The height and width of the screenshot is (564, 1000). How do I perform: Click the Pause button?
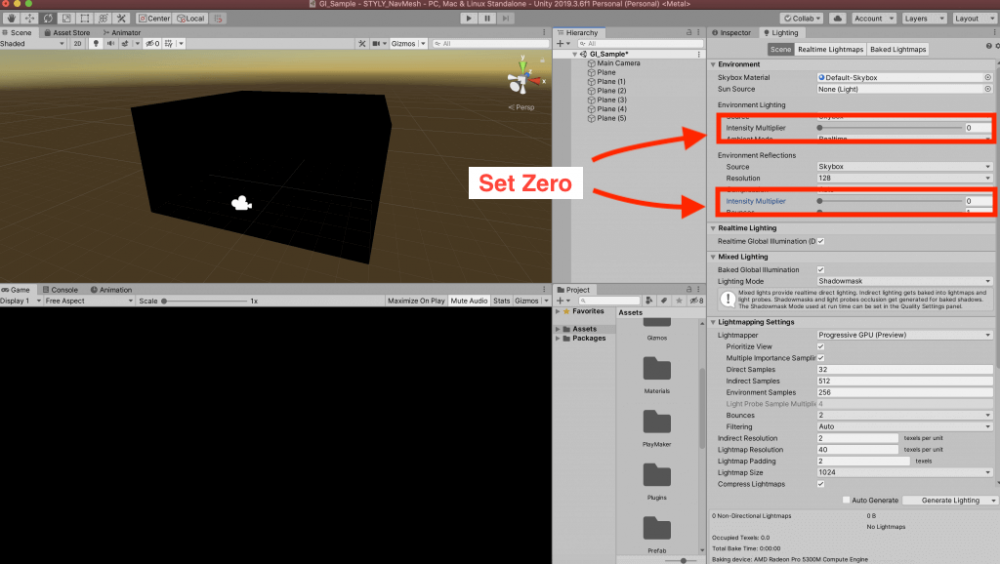487,18
